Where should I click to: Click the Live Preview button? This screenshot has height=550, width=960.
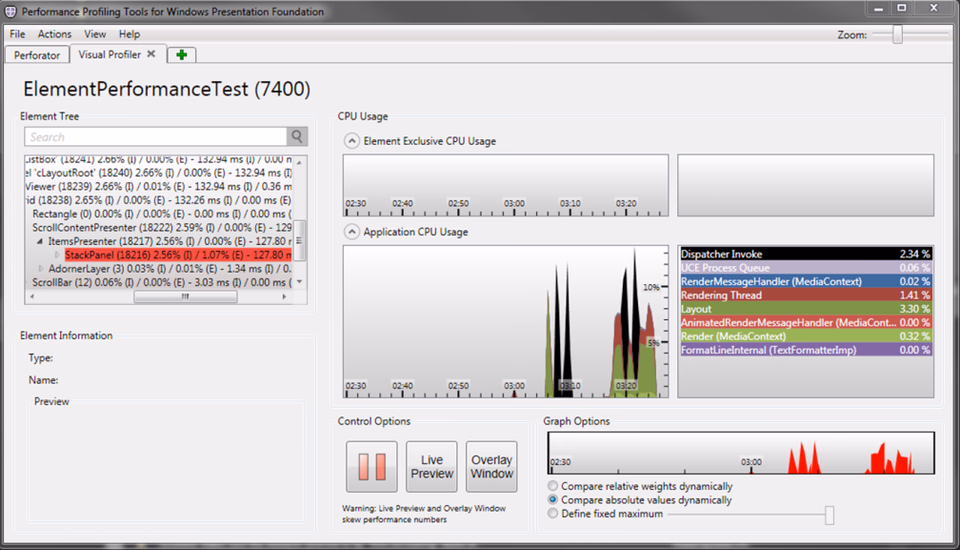432,467
